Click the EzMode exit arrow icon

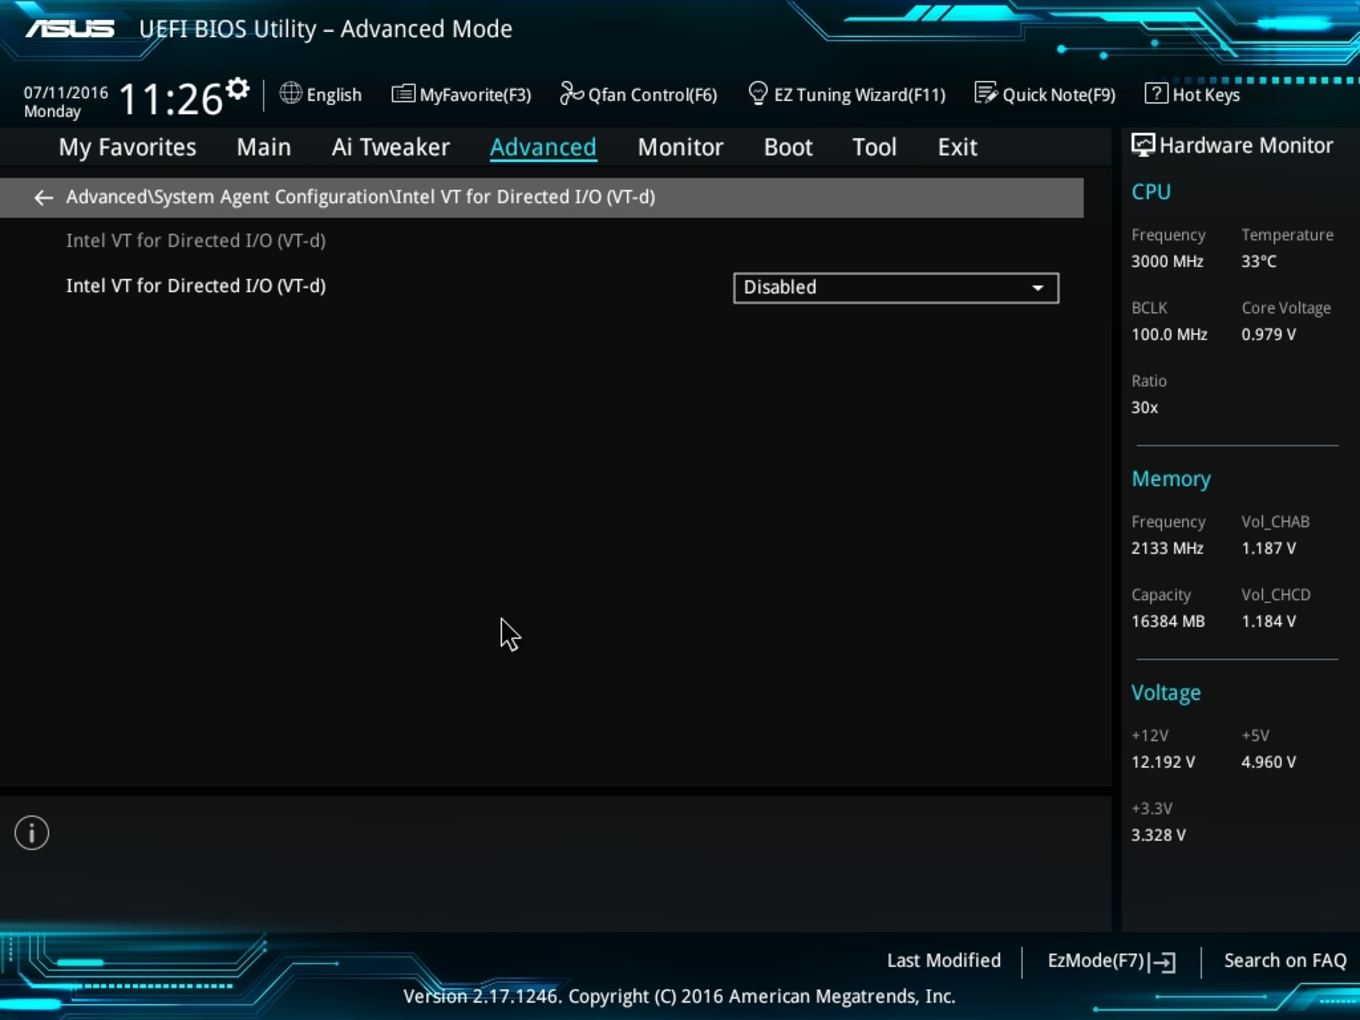1162,962
